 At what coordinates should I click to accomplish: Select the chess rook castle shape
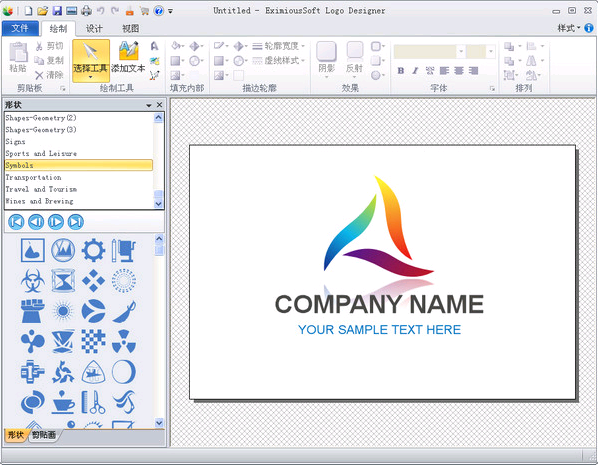tap(32, 311)
